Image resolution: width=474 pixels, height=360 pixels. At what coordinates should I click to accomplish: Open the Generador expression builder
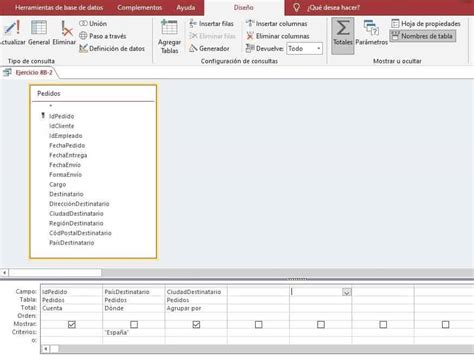click(209, 49)
